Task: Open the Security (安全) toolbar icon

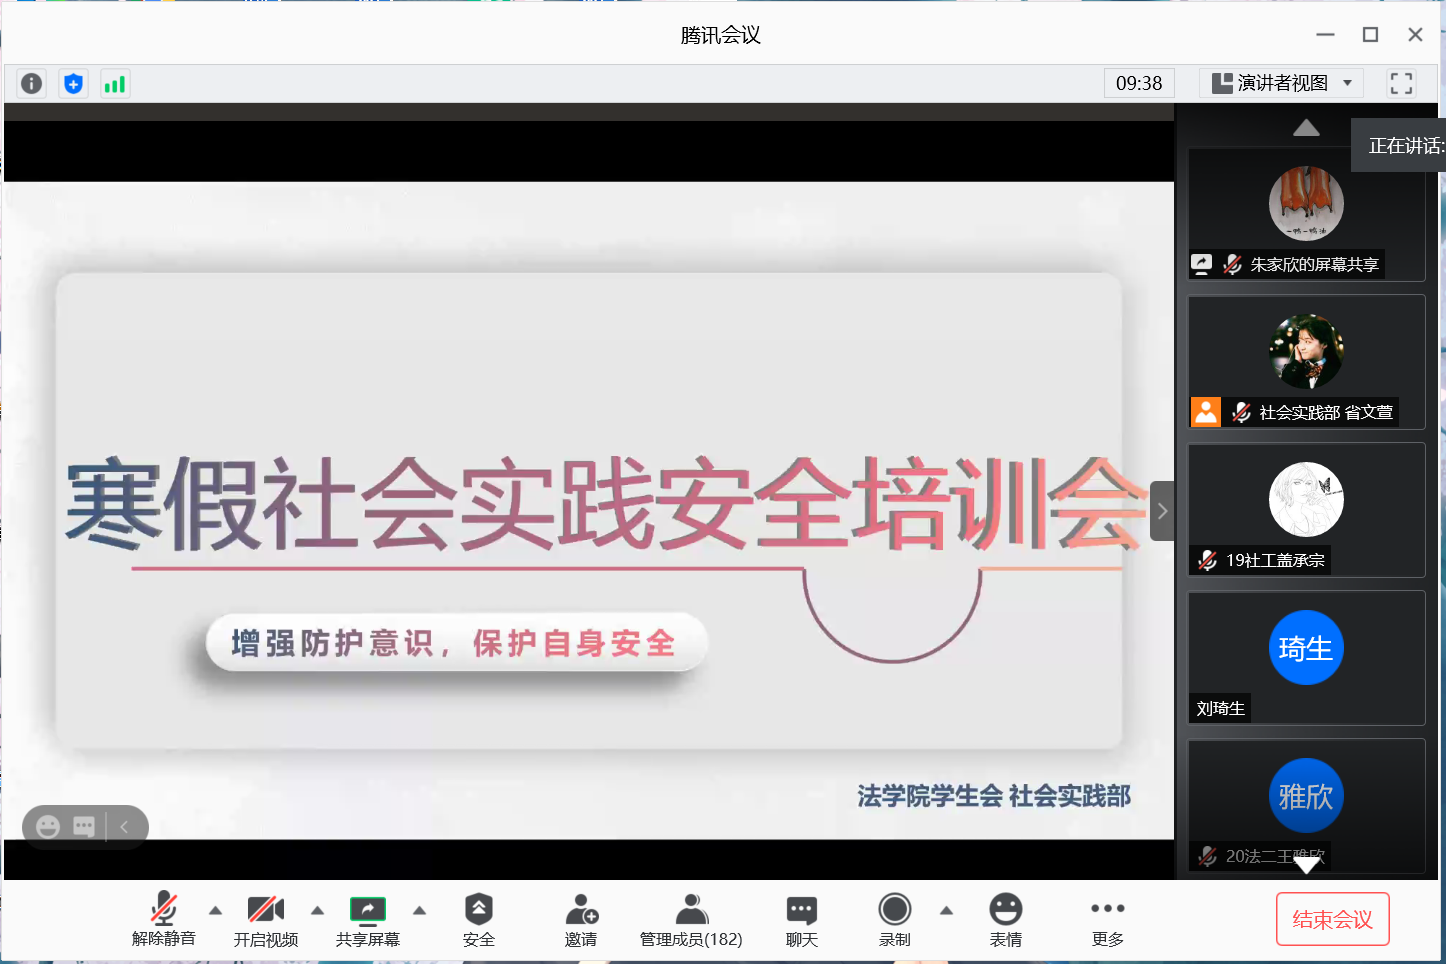Action: click(x=478, y=919)
